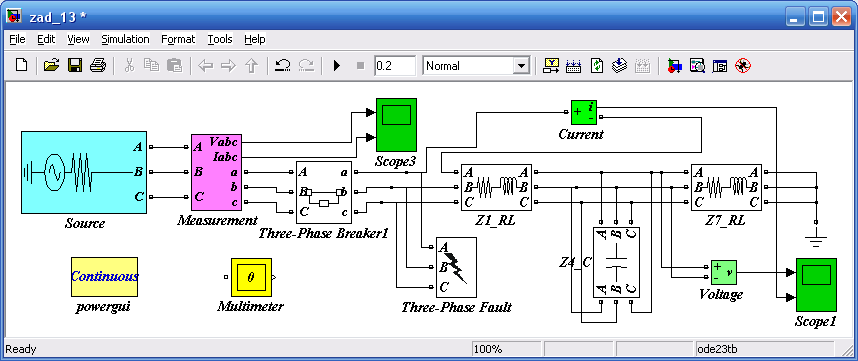Redo action icon
The height and width of the screenshot is (361, 858).
306,66
